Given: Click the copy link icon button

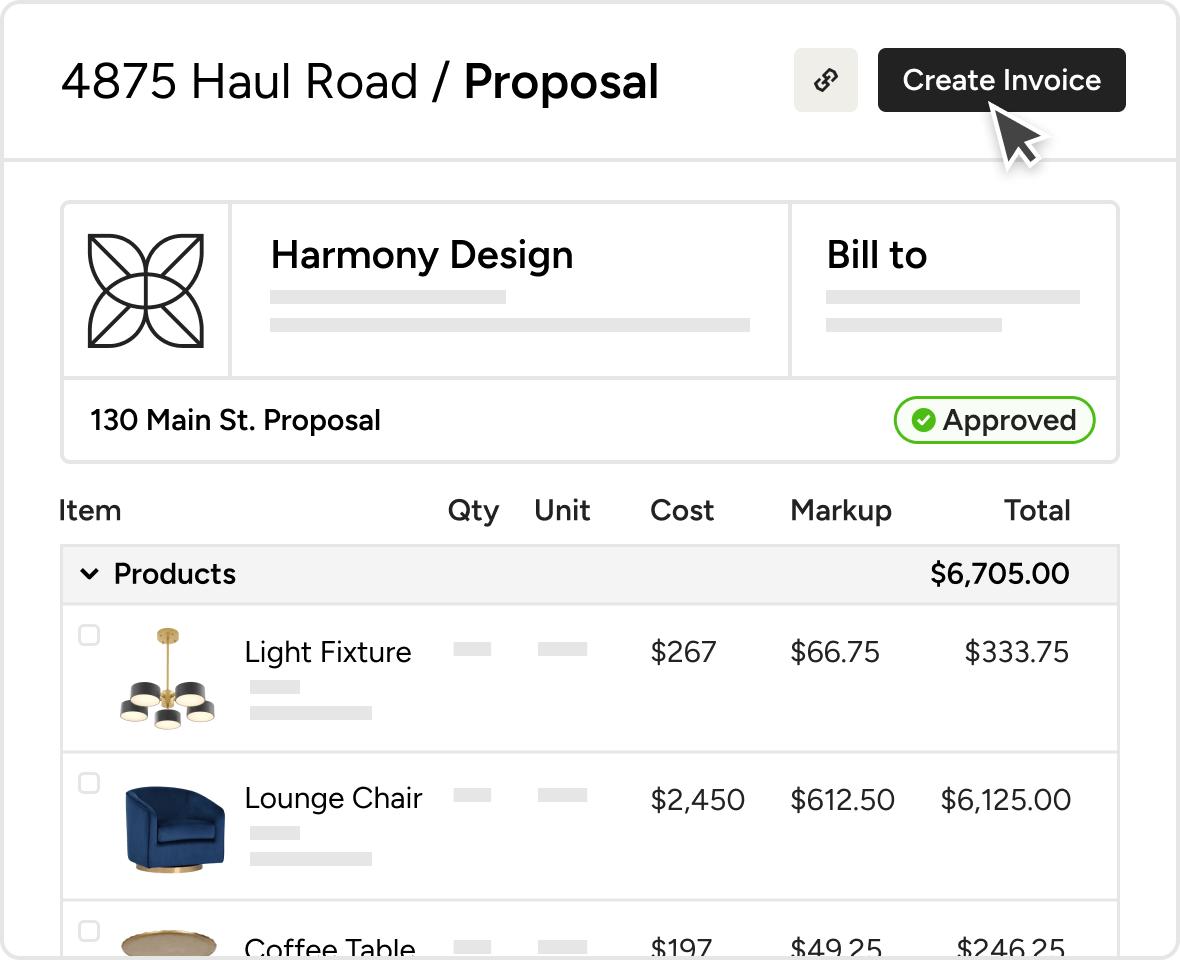Looking at the screenshot, I should [825, 80].
